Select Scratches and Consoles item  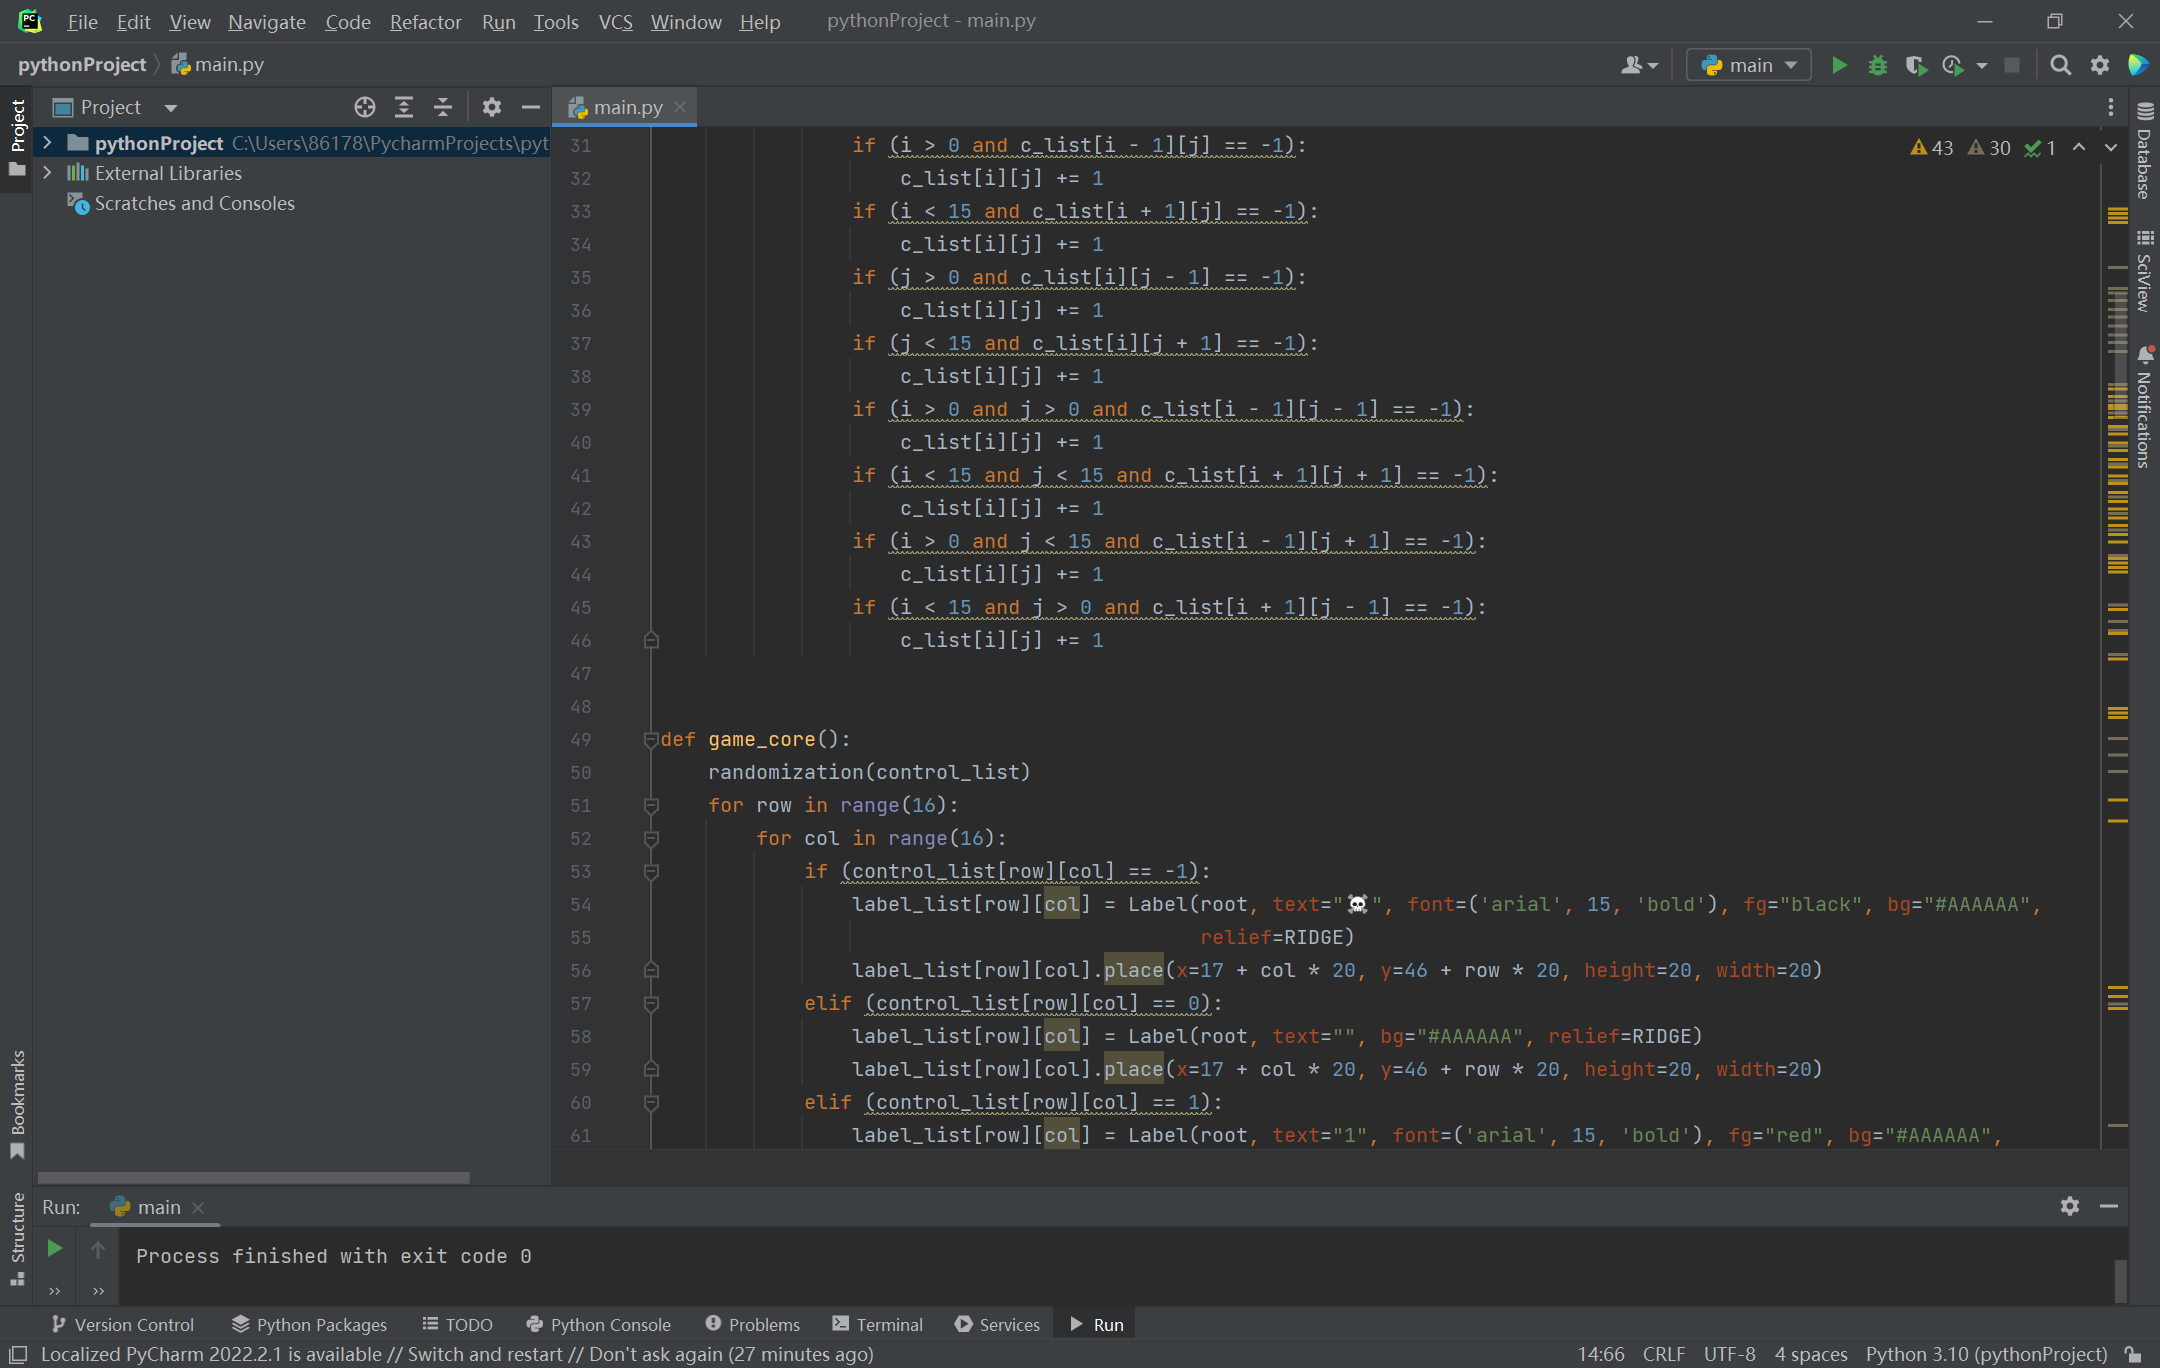[x=194, y=203]
